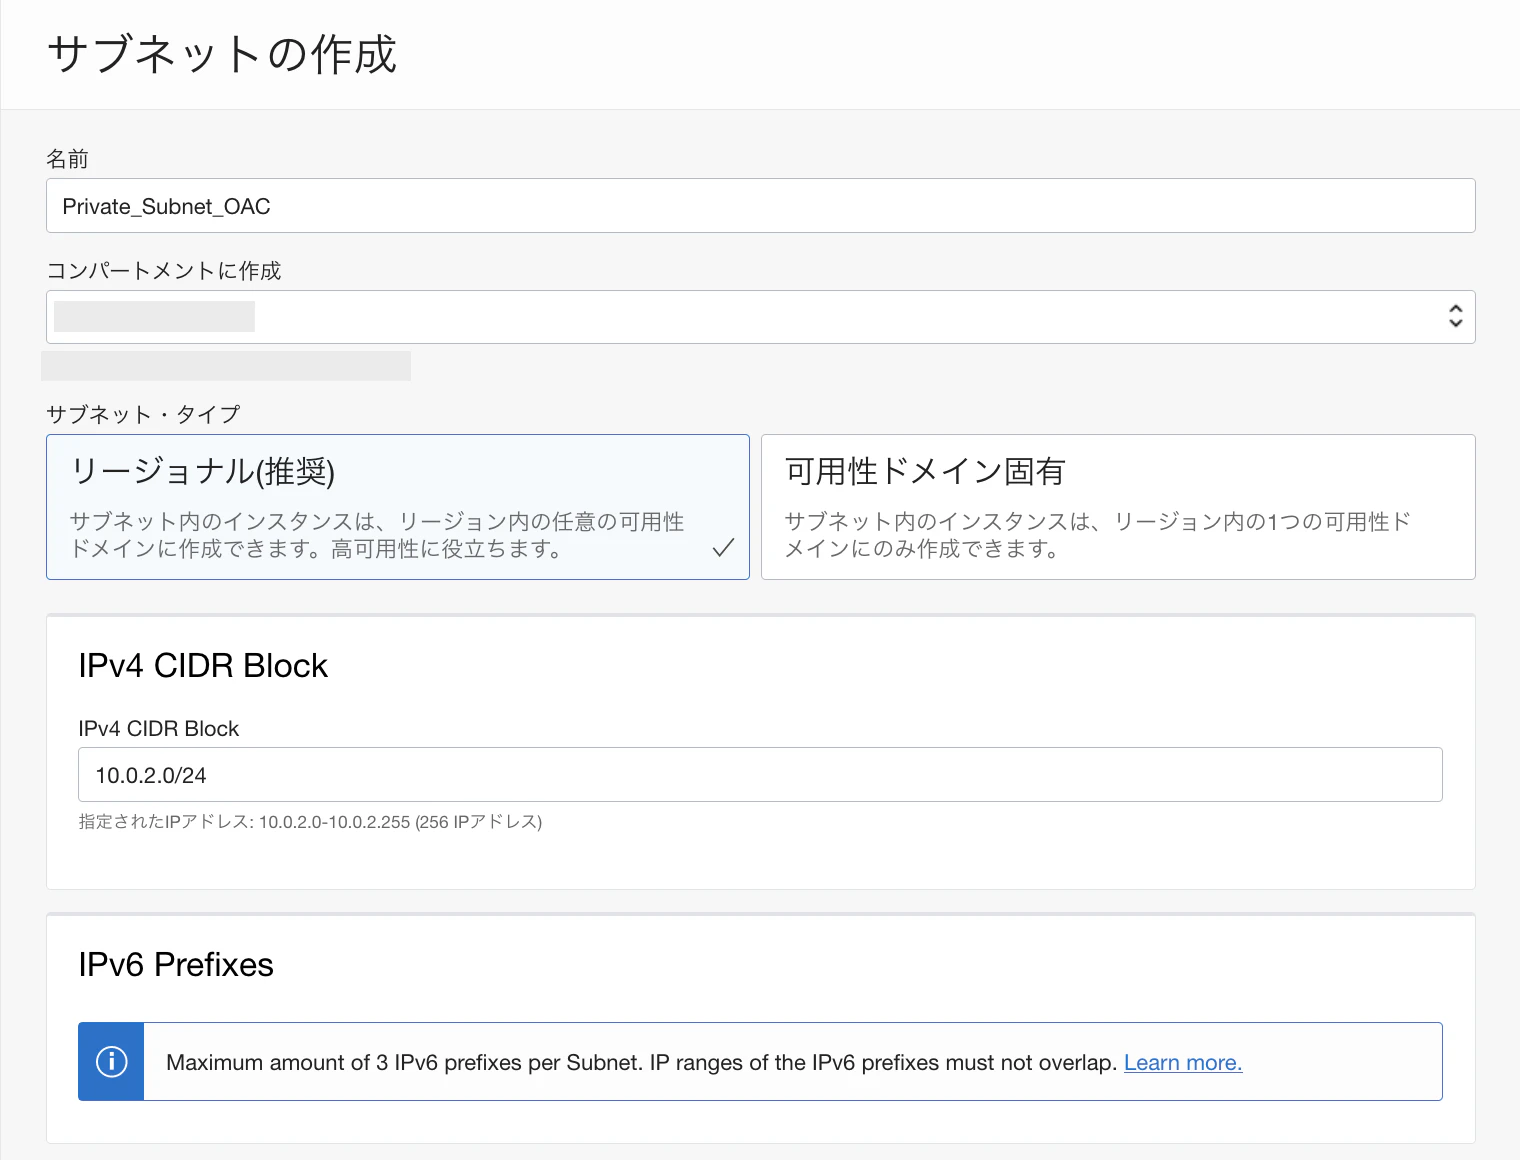Image resolution: width=1520 pixels, height=1160 pixels.
Task: Click the 名前 input field with Private_Subnet_OAC
Action: click(x=761, y=206)
